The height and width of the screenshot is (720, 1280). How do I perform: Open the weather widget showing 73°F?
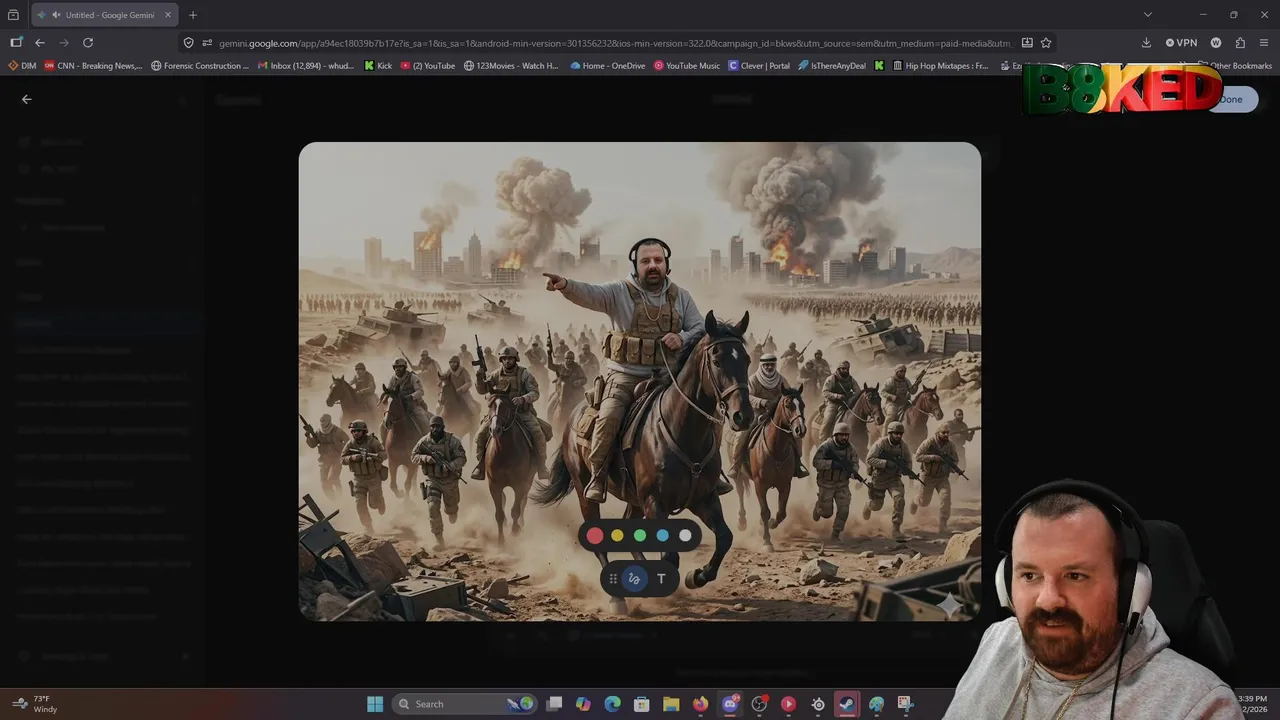point(34,704)
